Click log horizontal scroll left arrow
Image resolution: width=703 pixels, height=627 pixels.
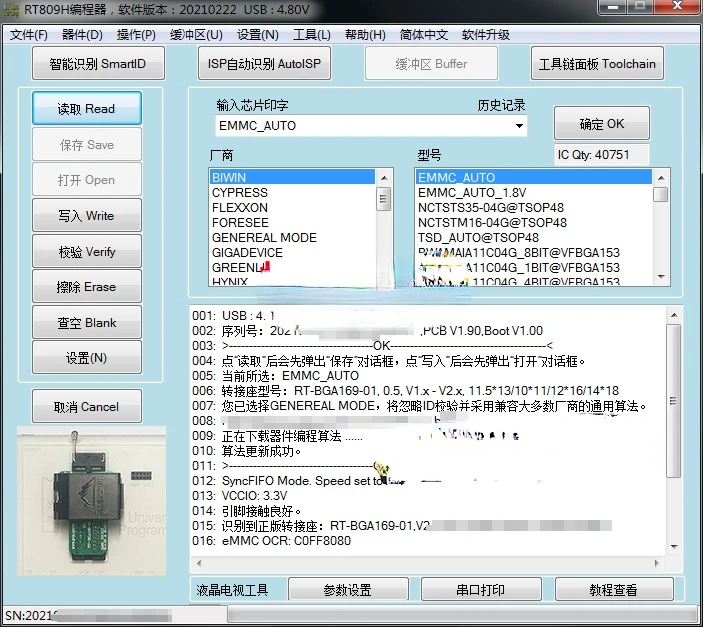tap(199, 563)
